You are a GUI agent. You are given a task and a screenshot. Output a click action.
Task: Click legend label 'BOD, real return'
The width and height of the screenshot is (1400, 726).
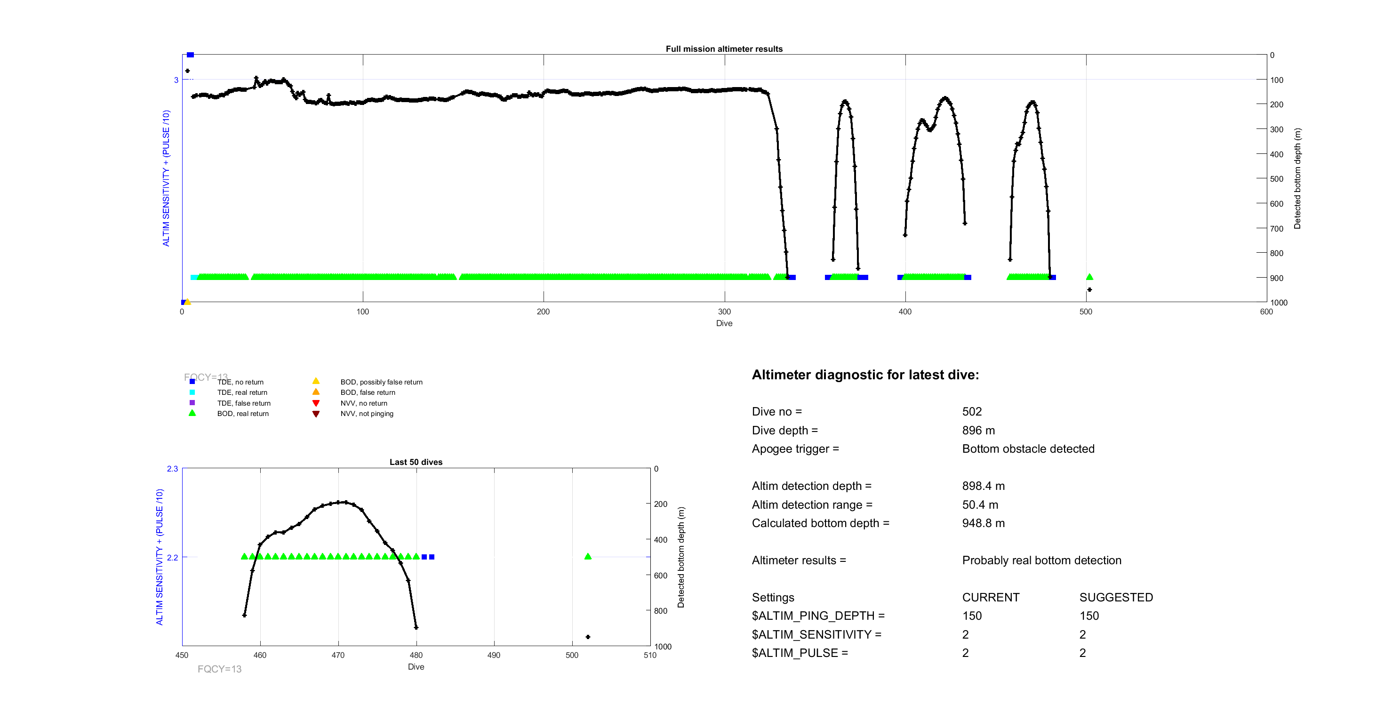(243, 414)
